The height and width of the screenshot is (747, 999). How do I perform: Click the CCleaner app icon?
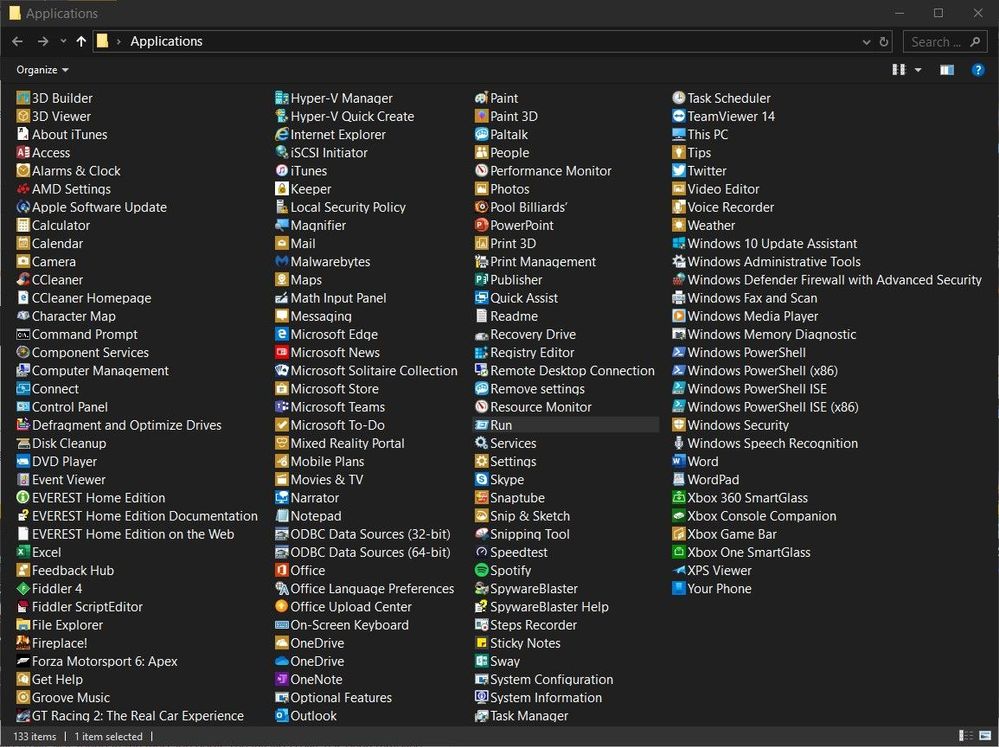pyautogui.click(x=23, y=280)
